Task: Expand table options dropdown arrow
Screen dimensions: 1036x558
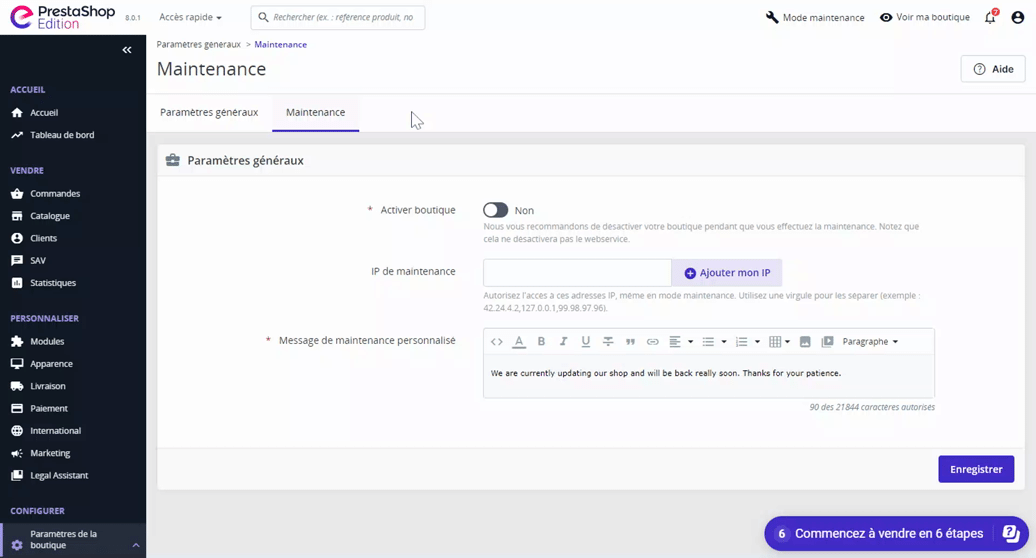Action: (788, 342)
